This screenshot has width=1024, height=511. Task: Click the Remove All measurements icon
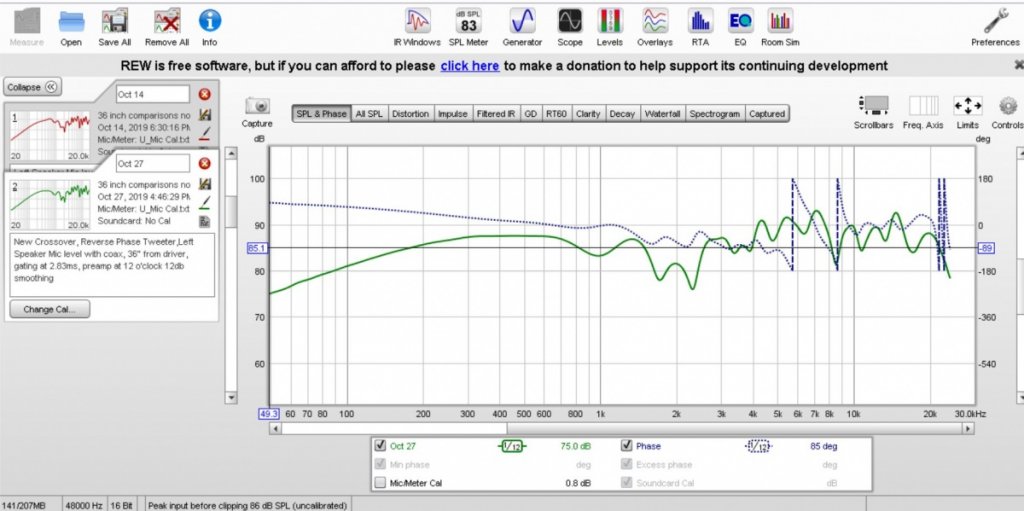click(x=167, y=22)
